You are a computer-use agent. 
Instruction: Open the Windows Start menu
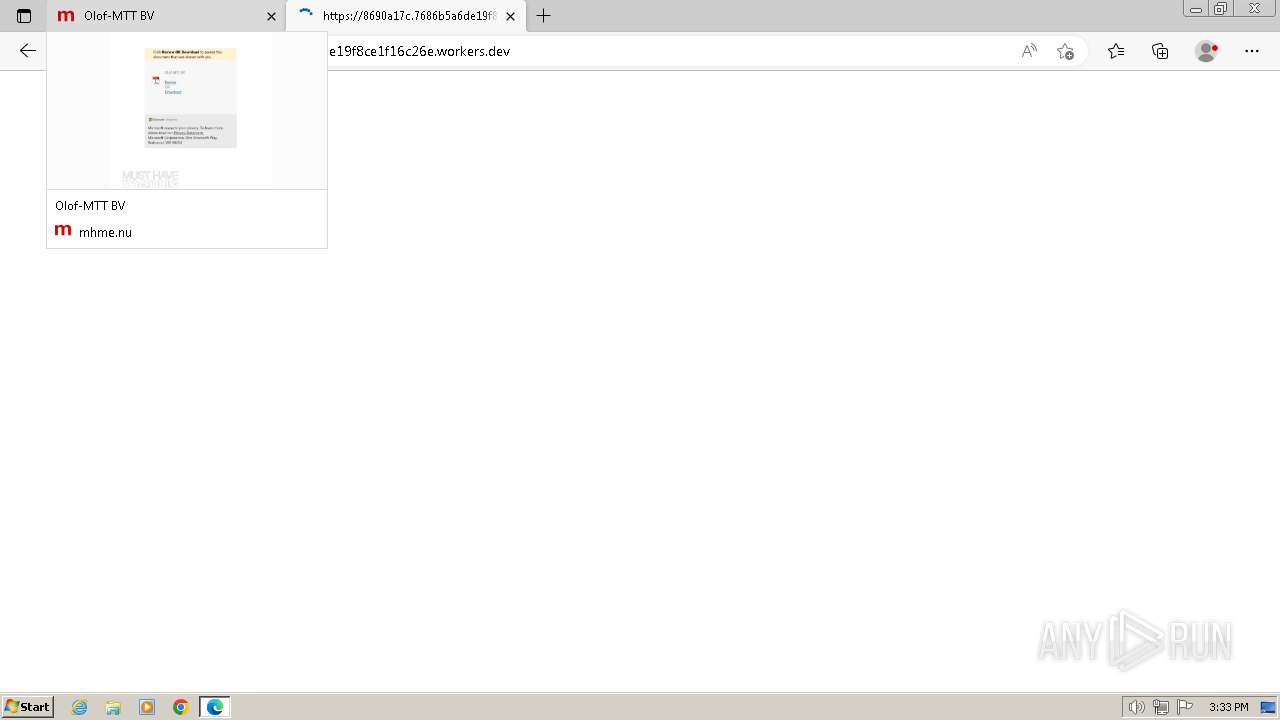click(x=27, y=707)
